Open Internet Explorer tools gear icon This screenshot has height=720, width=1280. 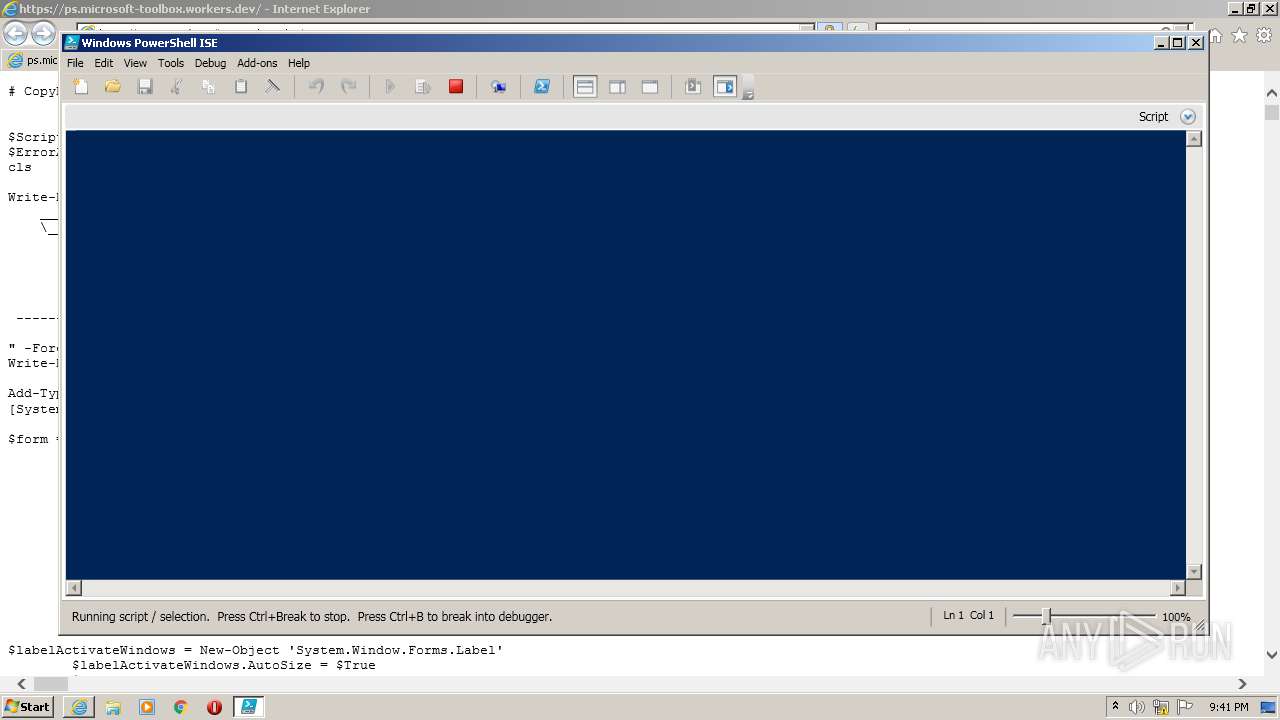point(1263,36)
